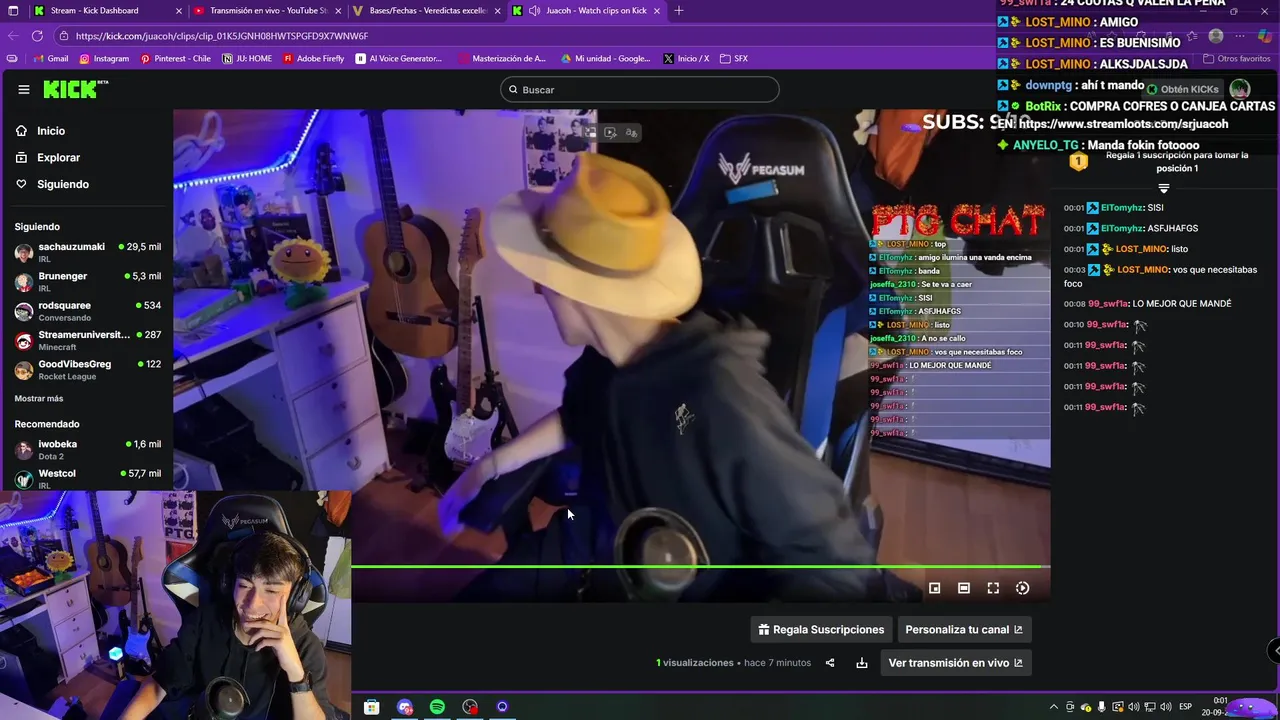Open sachauzumaki channel in Siguiendo list

coord(88,252)
